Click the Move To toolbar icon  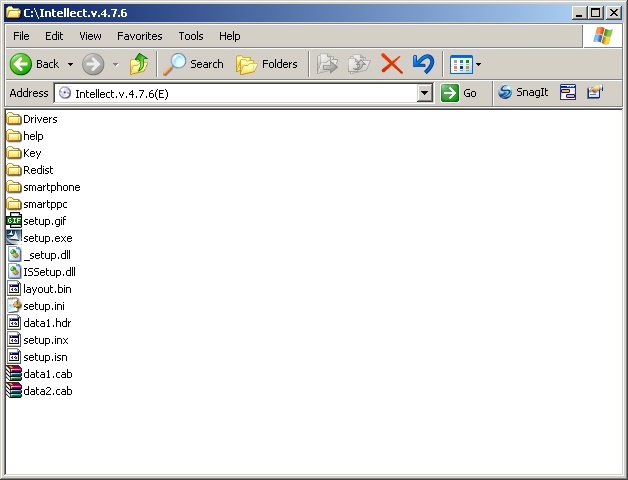click(327, 64)
